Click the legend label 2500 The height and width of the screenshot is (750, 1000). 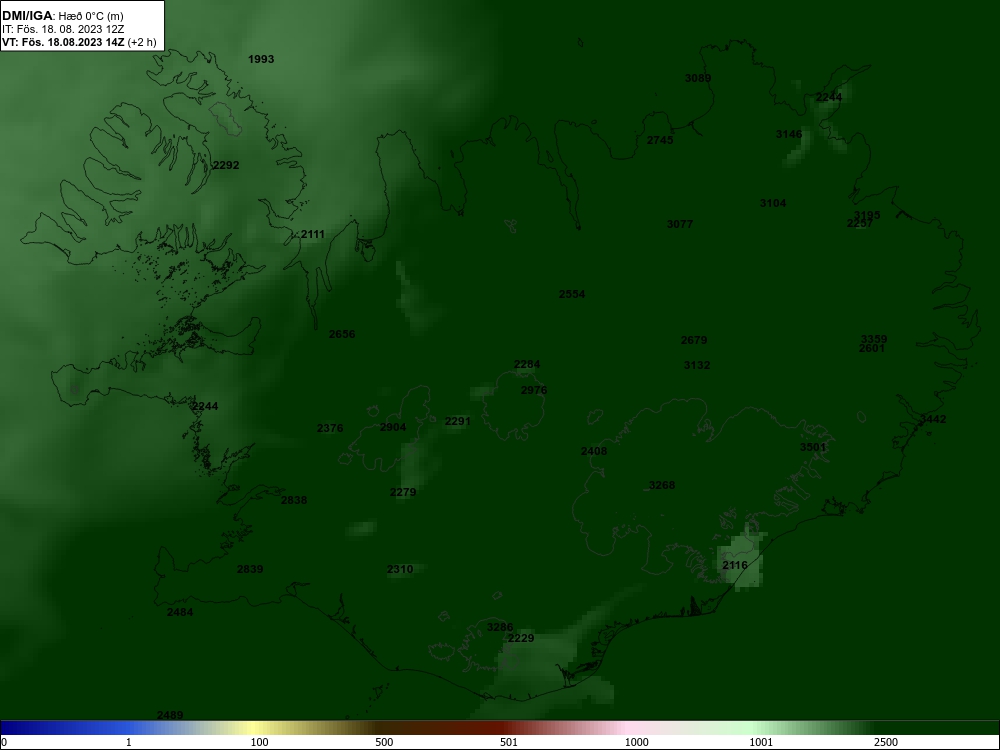[x=886, y=742]
